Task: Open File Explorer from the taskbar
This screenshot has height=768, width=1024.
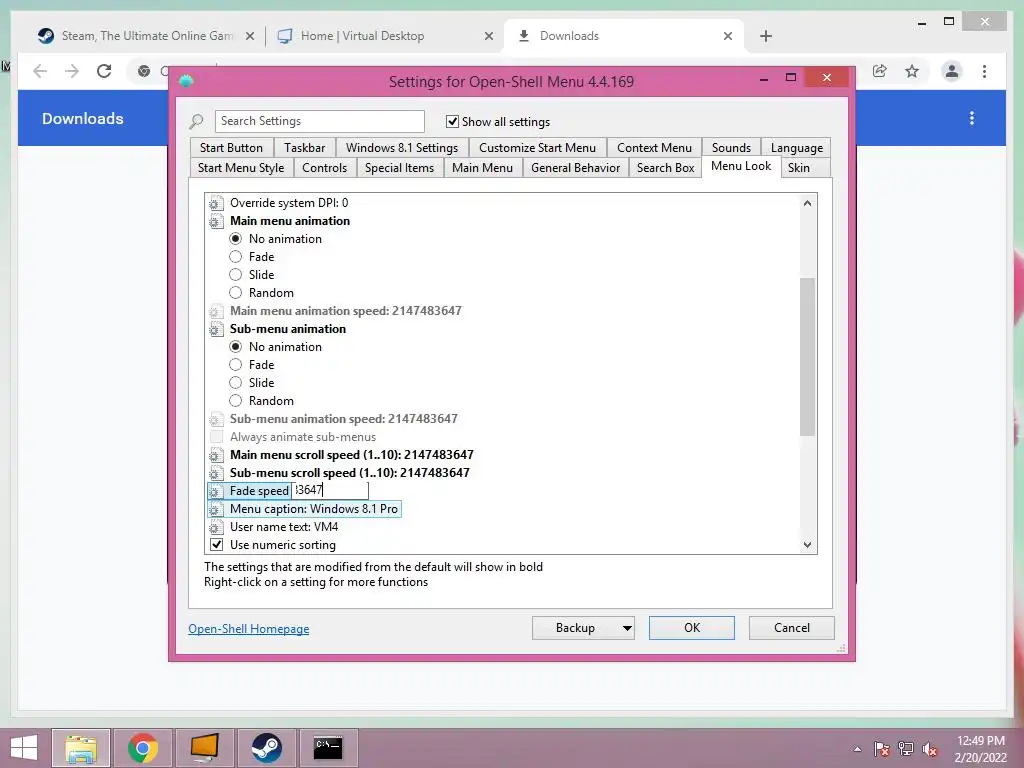Action: coord(81,748)
